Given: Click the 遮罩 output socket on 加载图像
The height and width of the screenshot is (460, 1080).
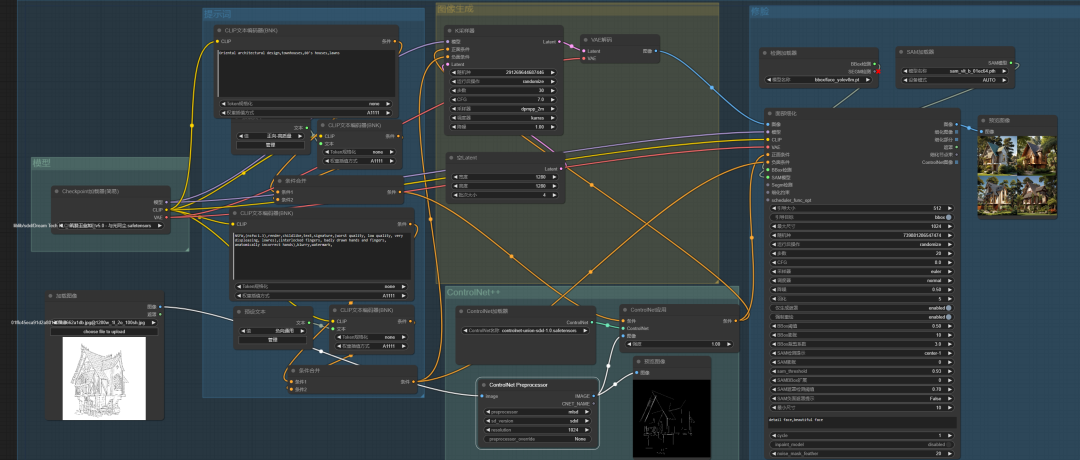Looking at the screenshot, I should pyautogui.click(x=160, y=314).
